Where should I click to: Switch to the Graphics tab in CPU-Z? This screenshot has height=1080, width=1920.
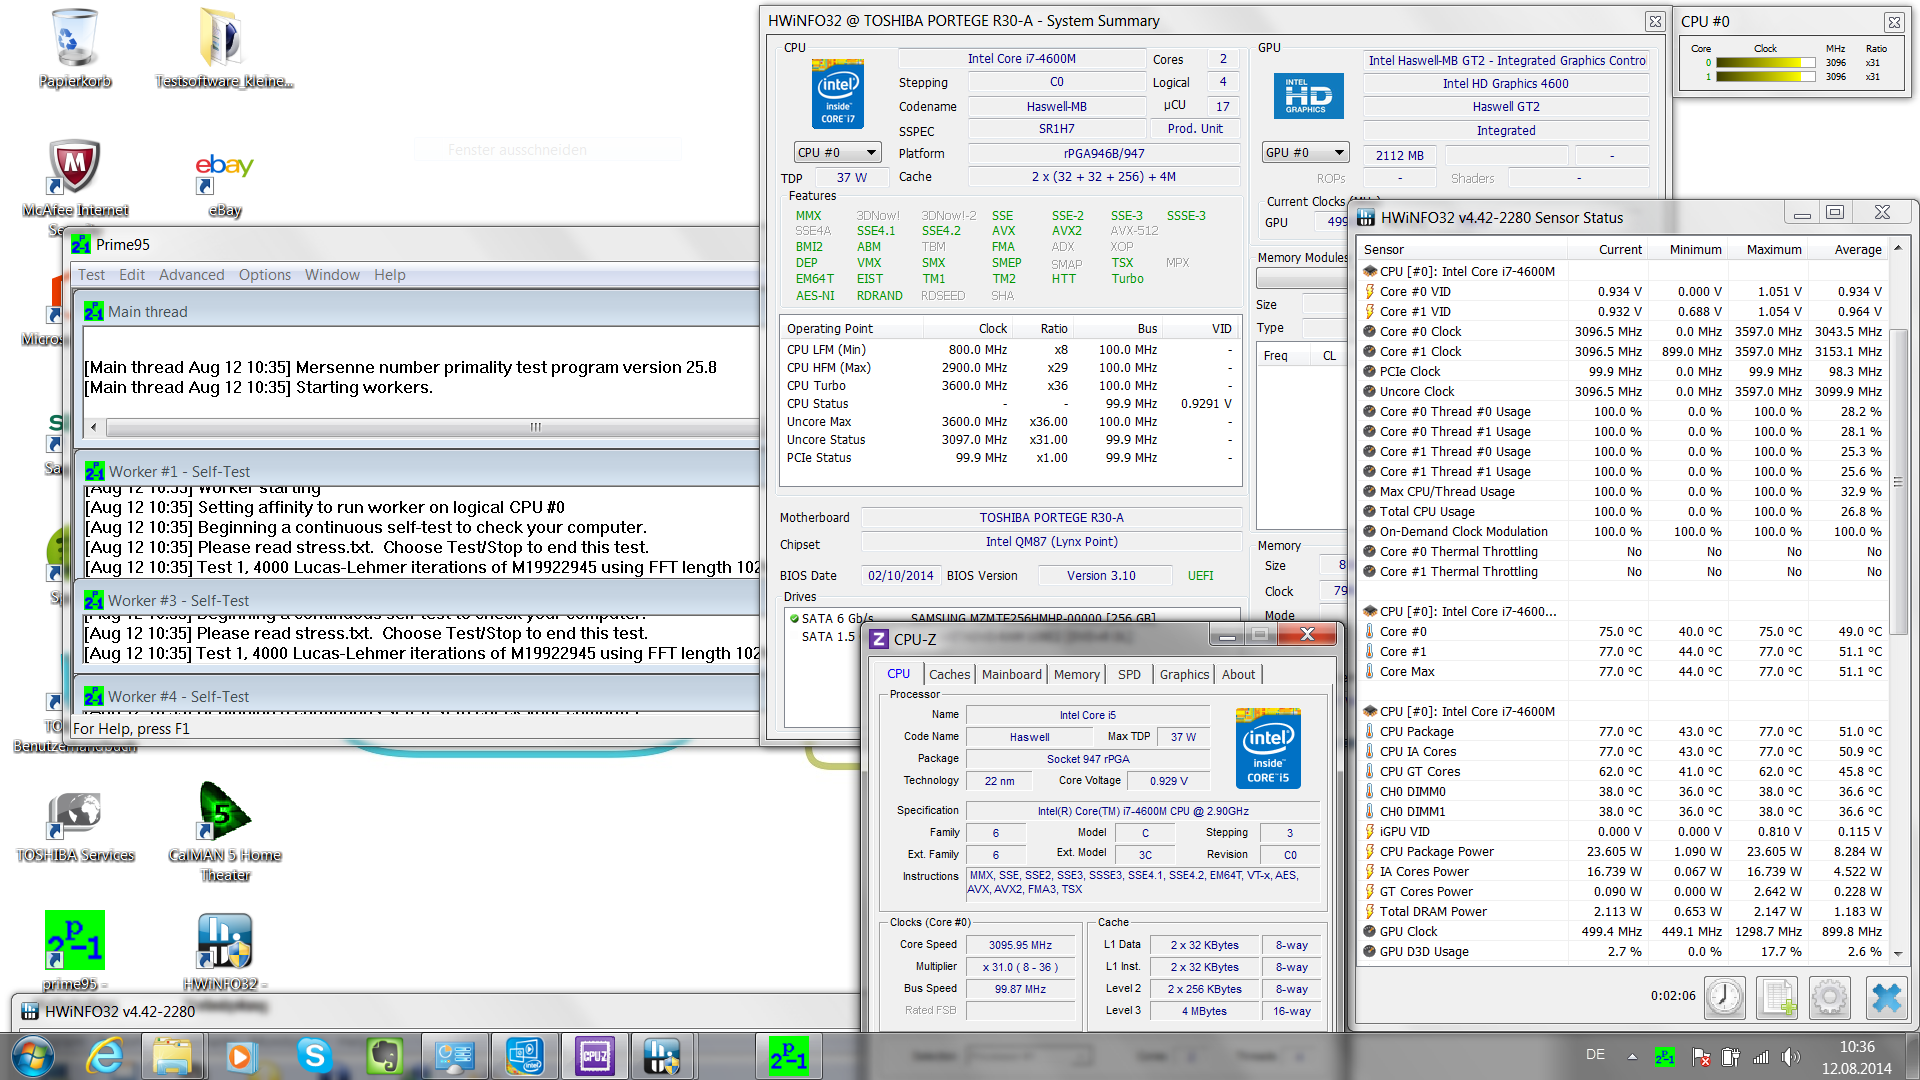point(1184,675)
